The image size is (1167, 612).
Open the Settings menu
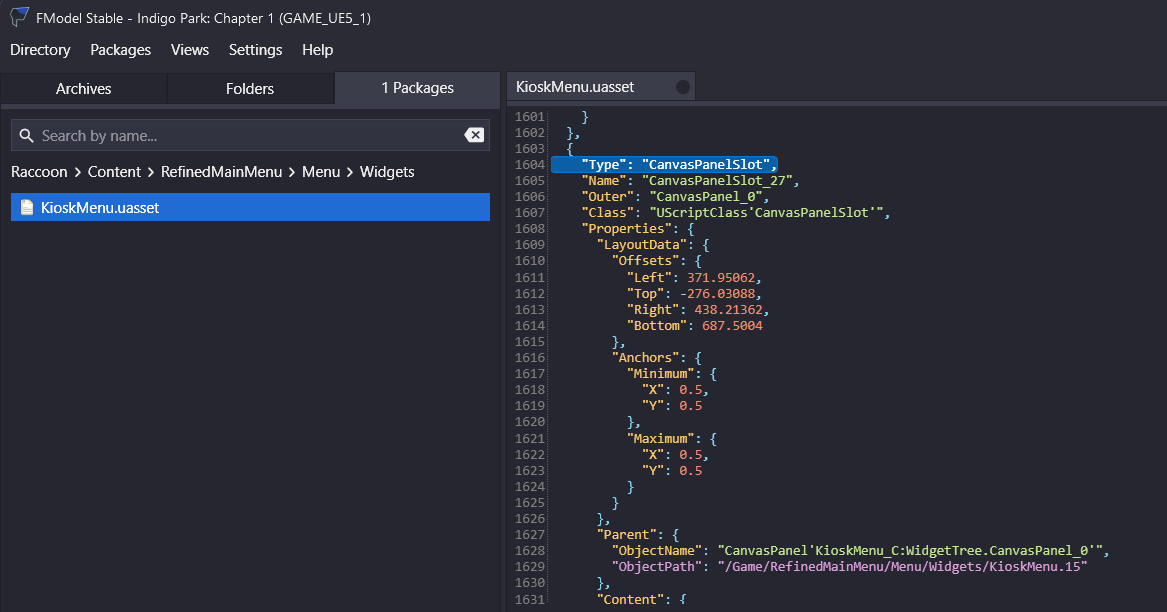255,50
